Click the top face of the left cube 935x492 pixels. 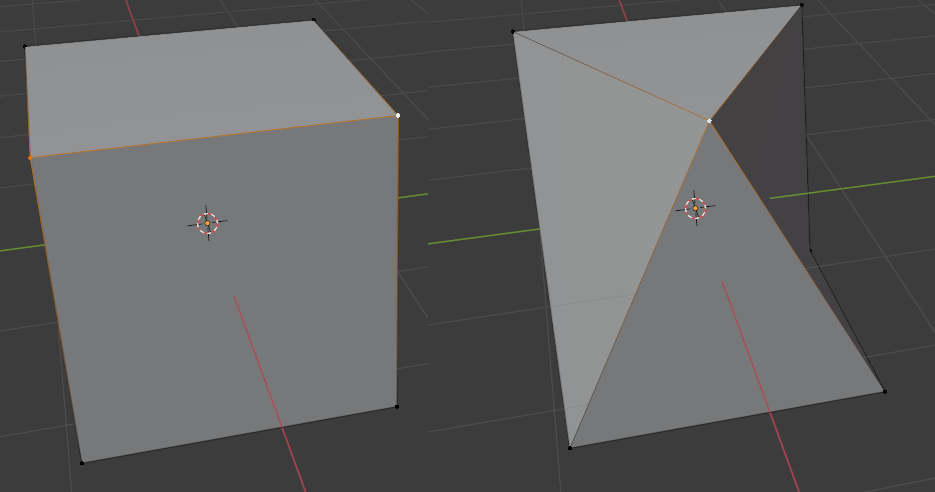pos(200,85)
